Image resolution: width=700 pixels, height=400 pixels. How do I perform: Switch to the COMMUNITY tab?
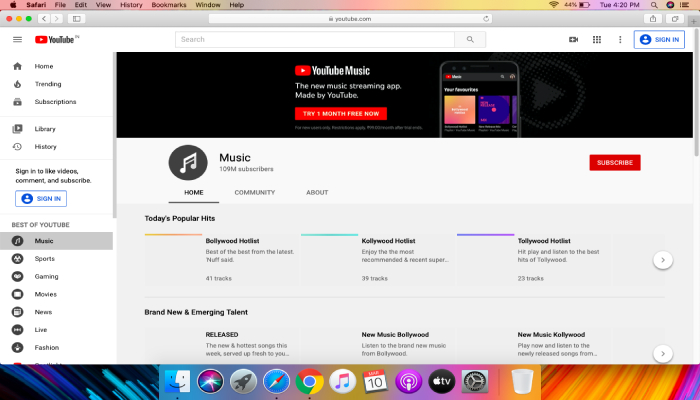coord(255,192)
